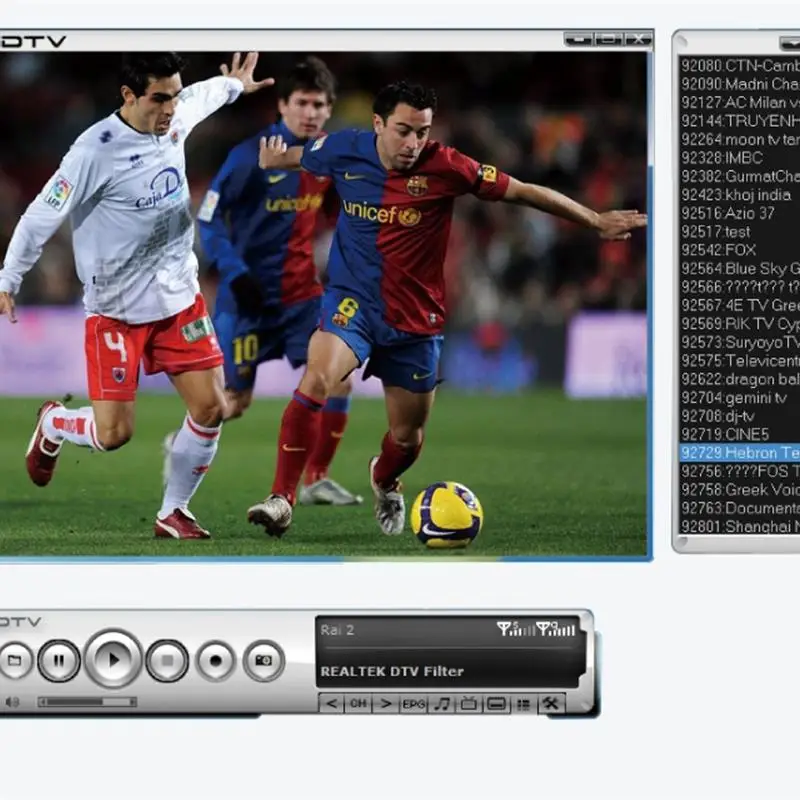Screen dimensions: 800x800
Task: Go to next channel with right arrow
Action: (x=386, y=704)
